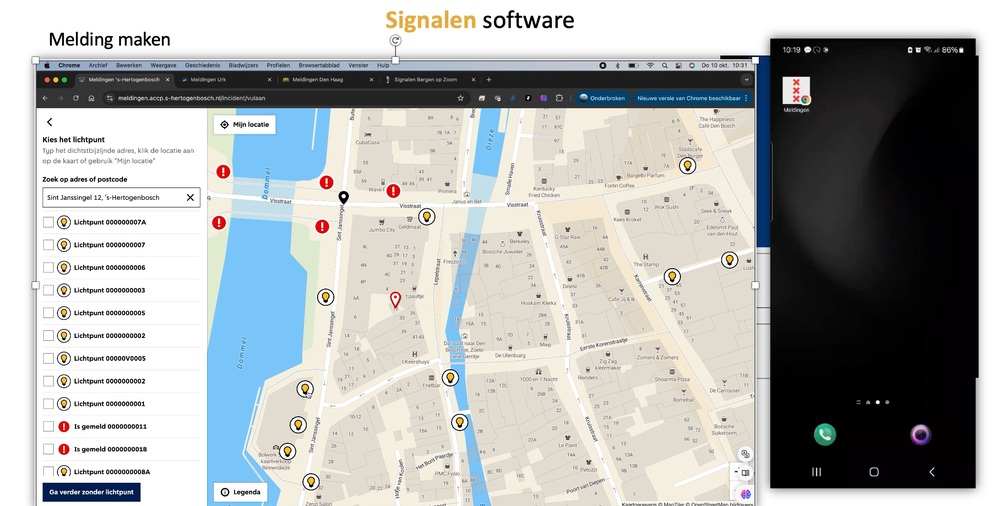This screenshot has width=1000, height=506.
Task: Open the Chrome home page icon
Action: [91, 98]
